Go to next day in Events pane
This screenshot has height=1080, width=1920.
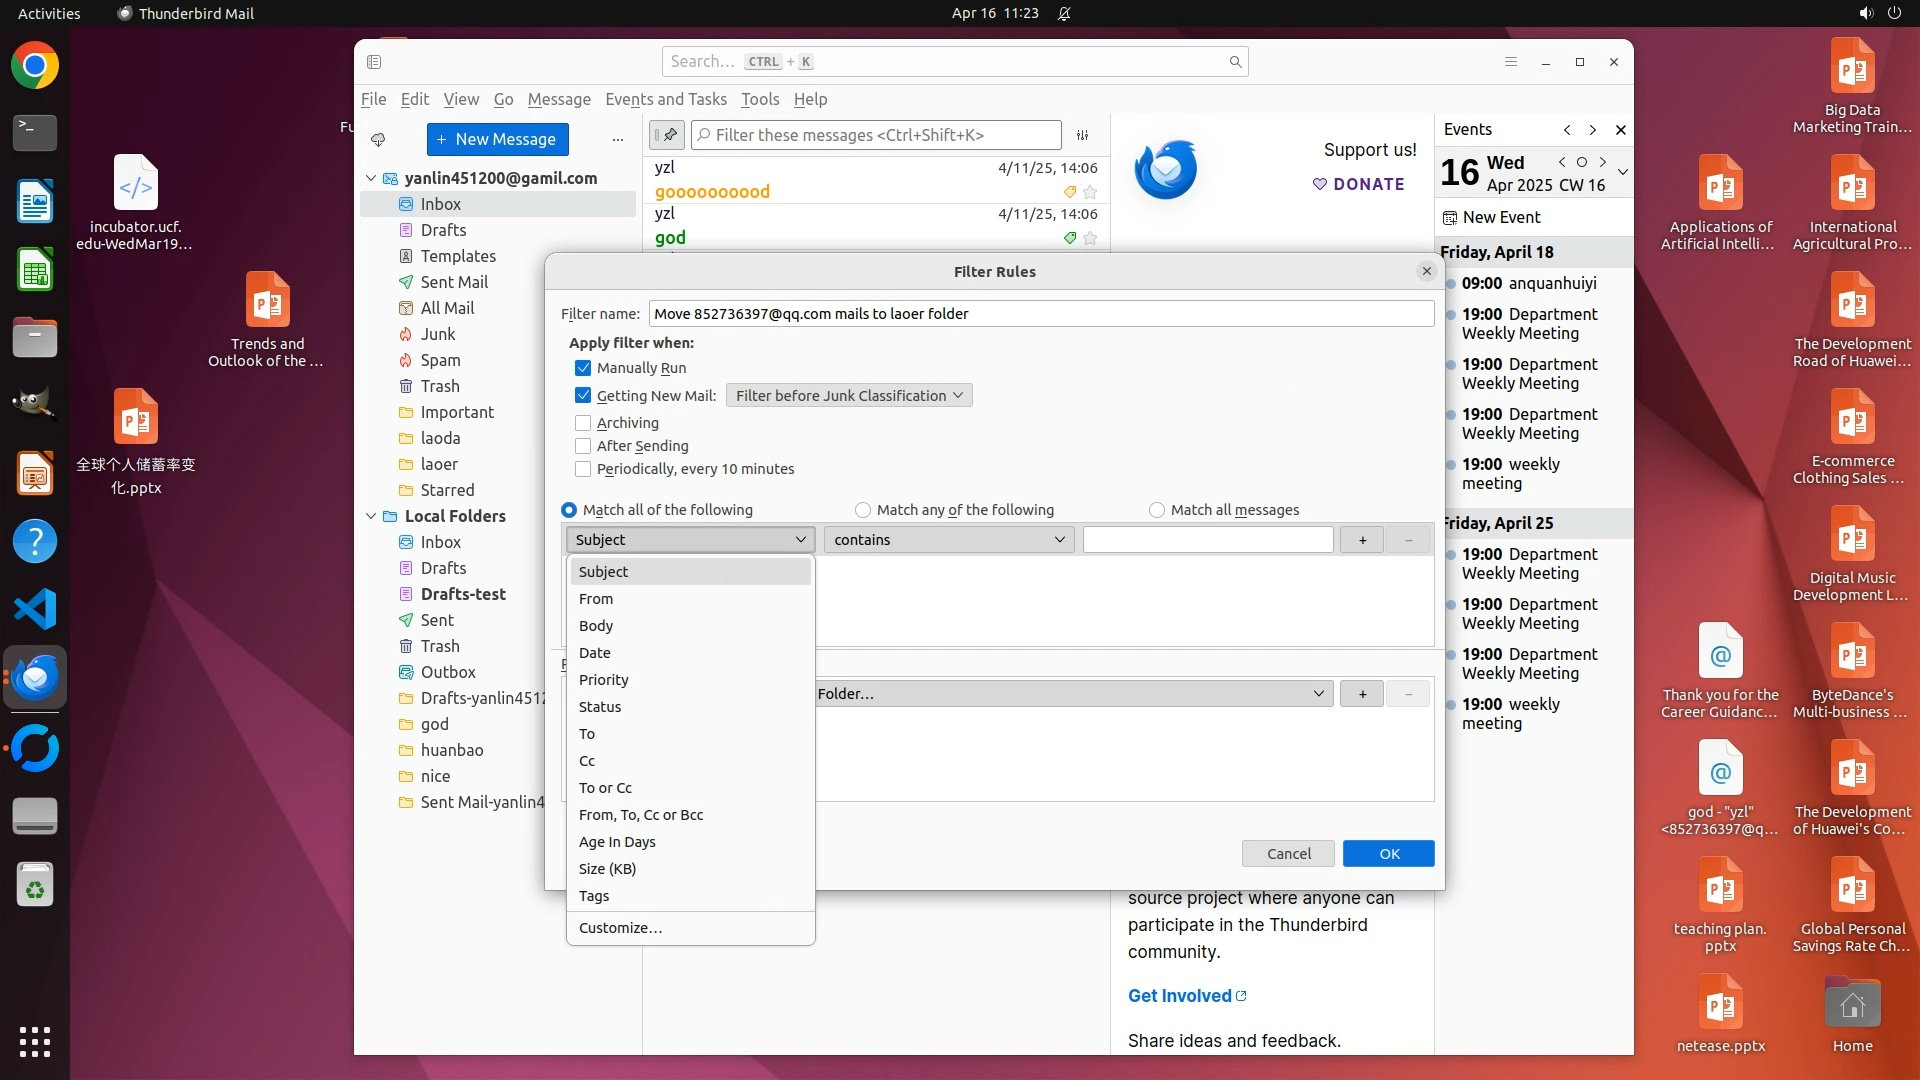(x=1603, y=162)
